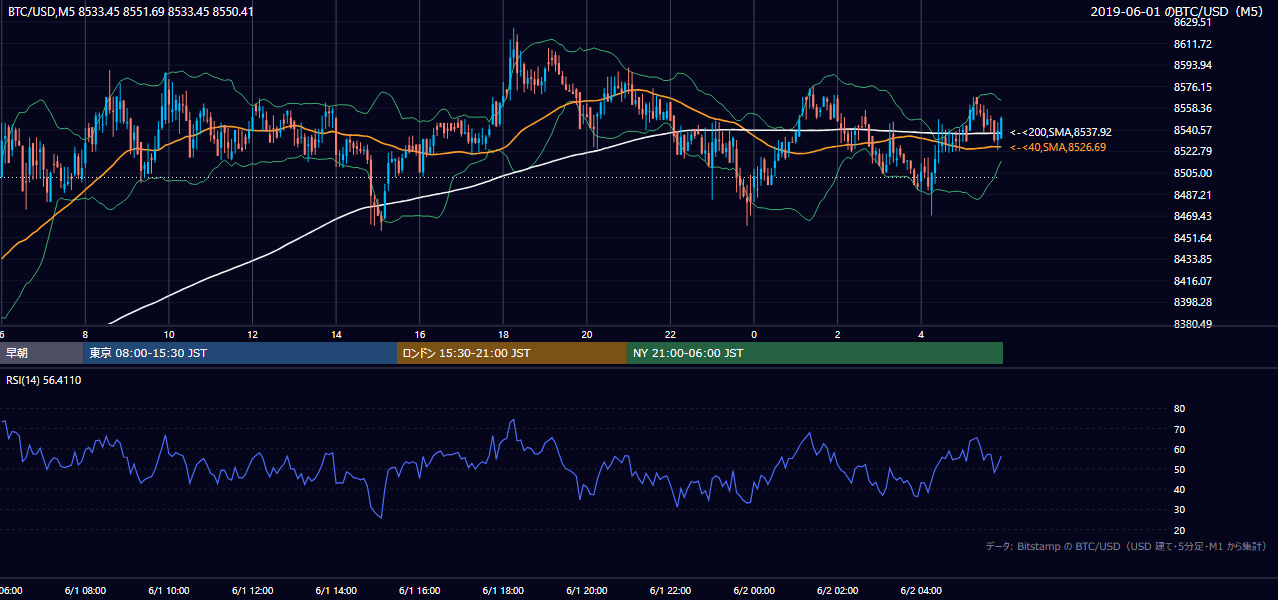Click the 40 SMA 8526.69 label

click(x=1058, y=148)
